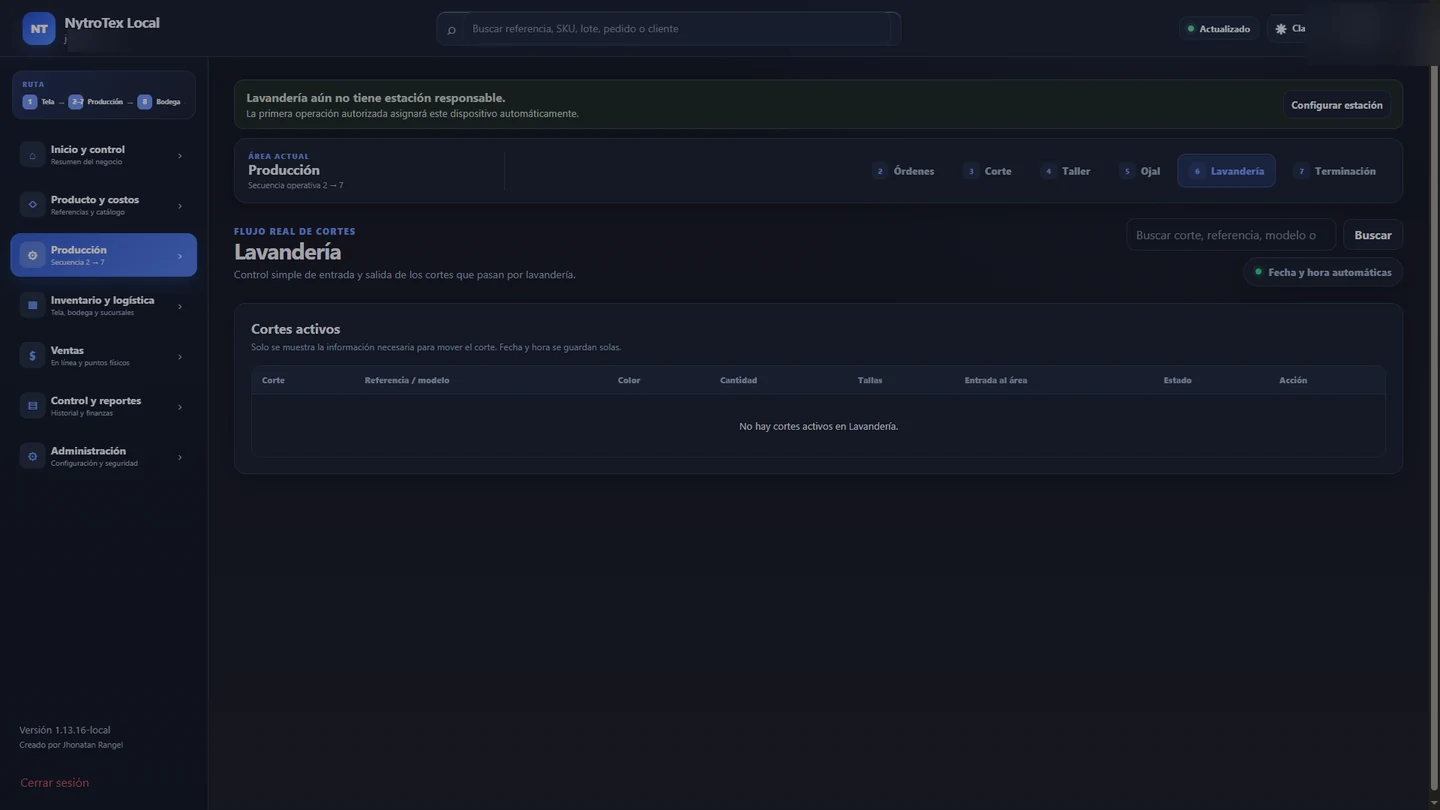The height and width of the screenshot is (810, 1440).
Task: Click the Ventas dollar sign icon
Action: click(x=32, y=356)
